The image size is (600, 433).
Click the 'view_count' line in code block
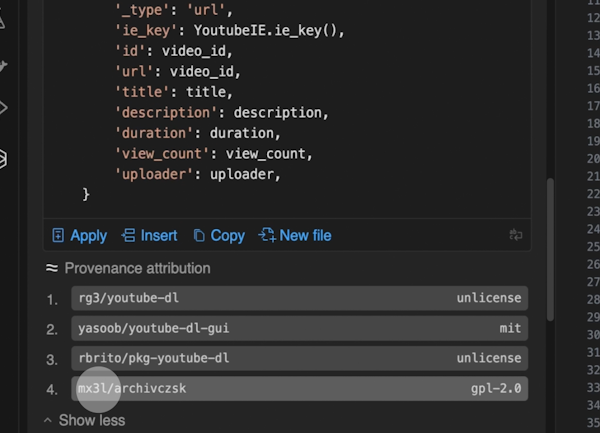[x=213, y=153]
